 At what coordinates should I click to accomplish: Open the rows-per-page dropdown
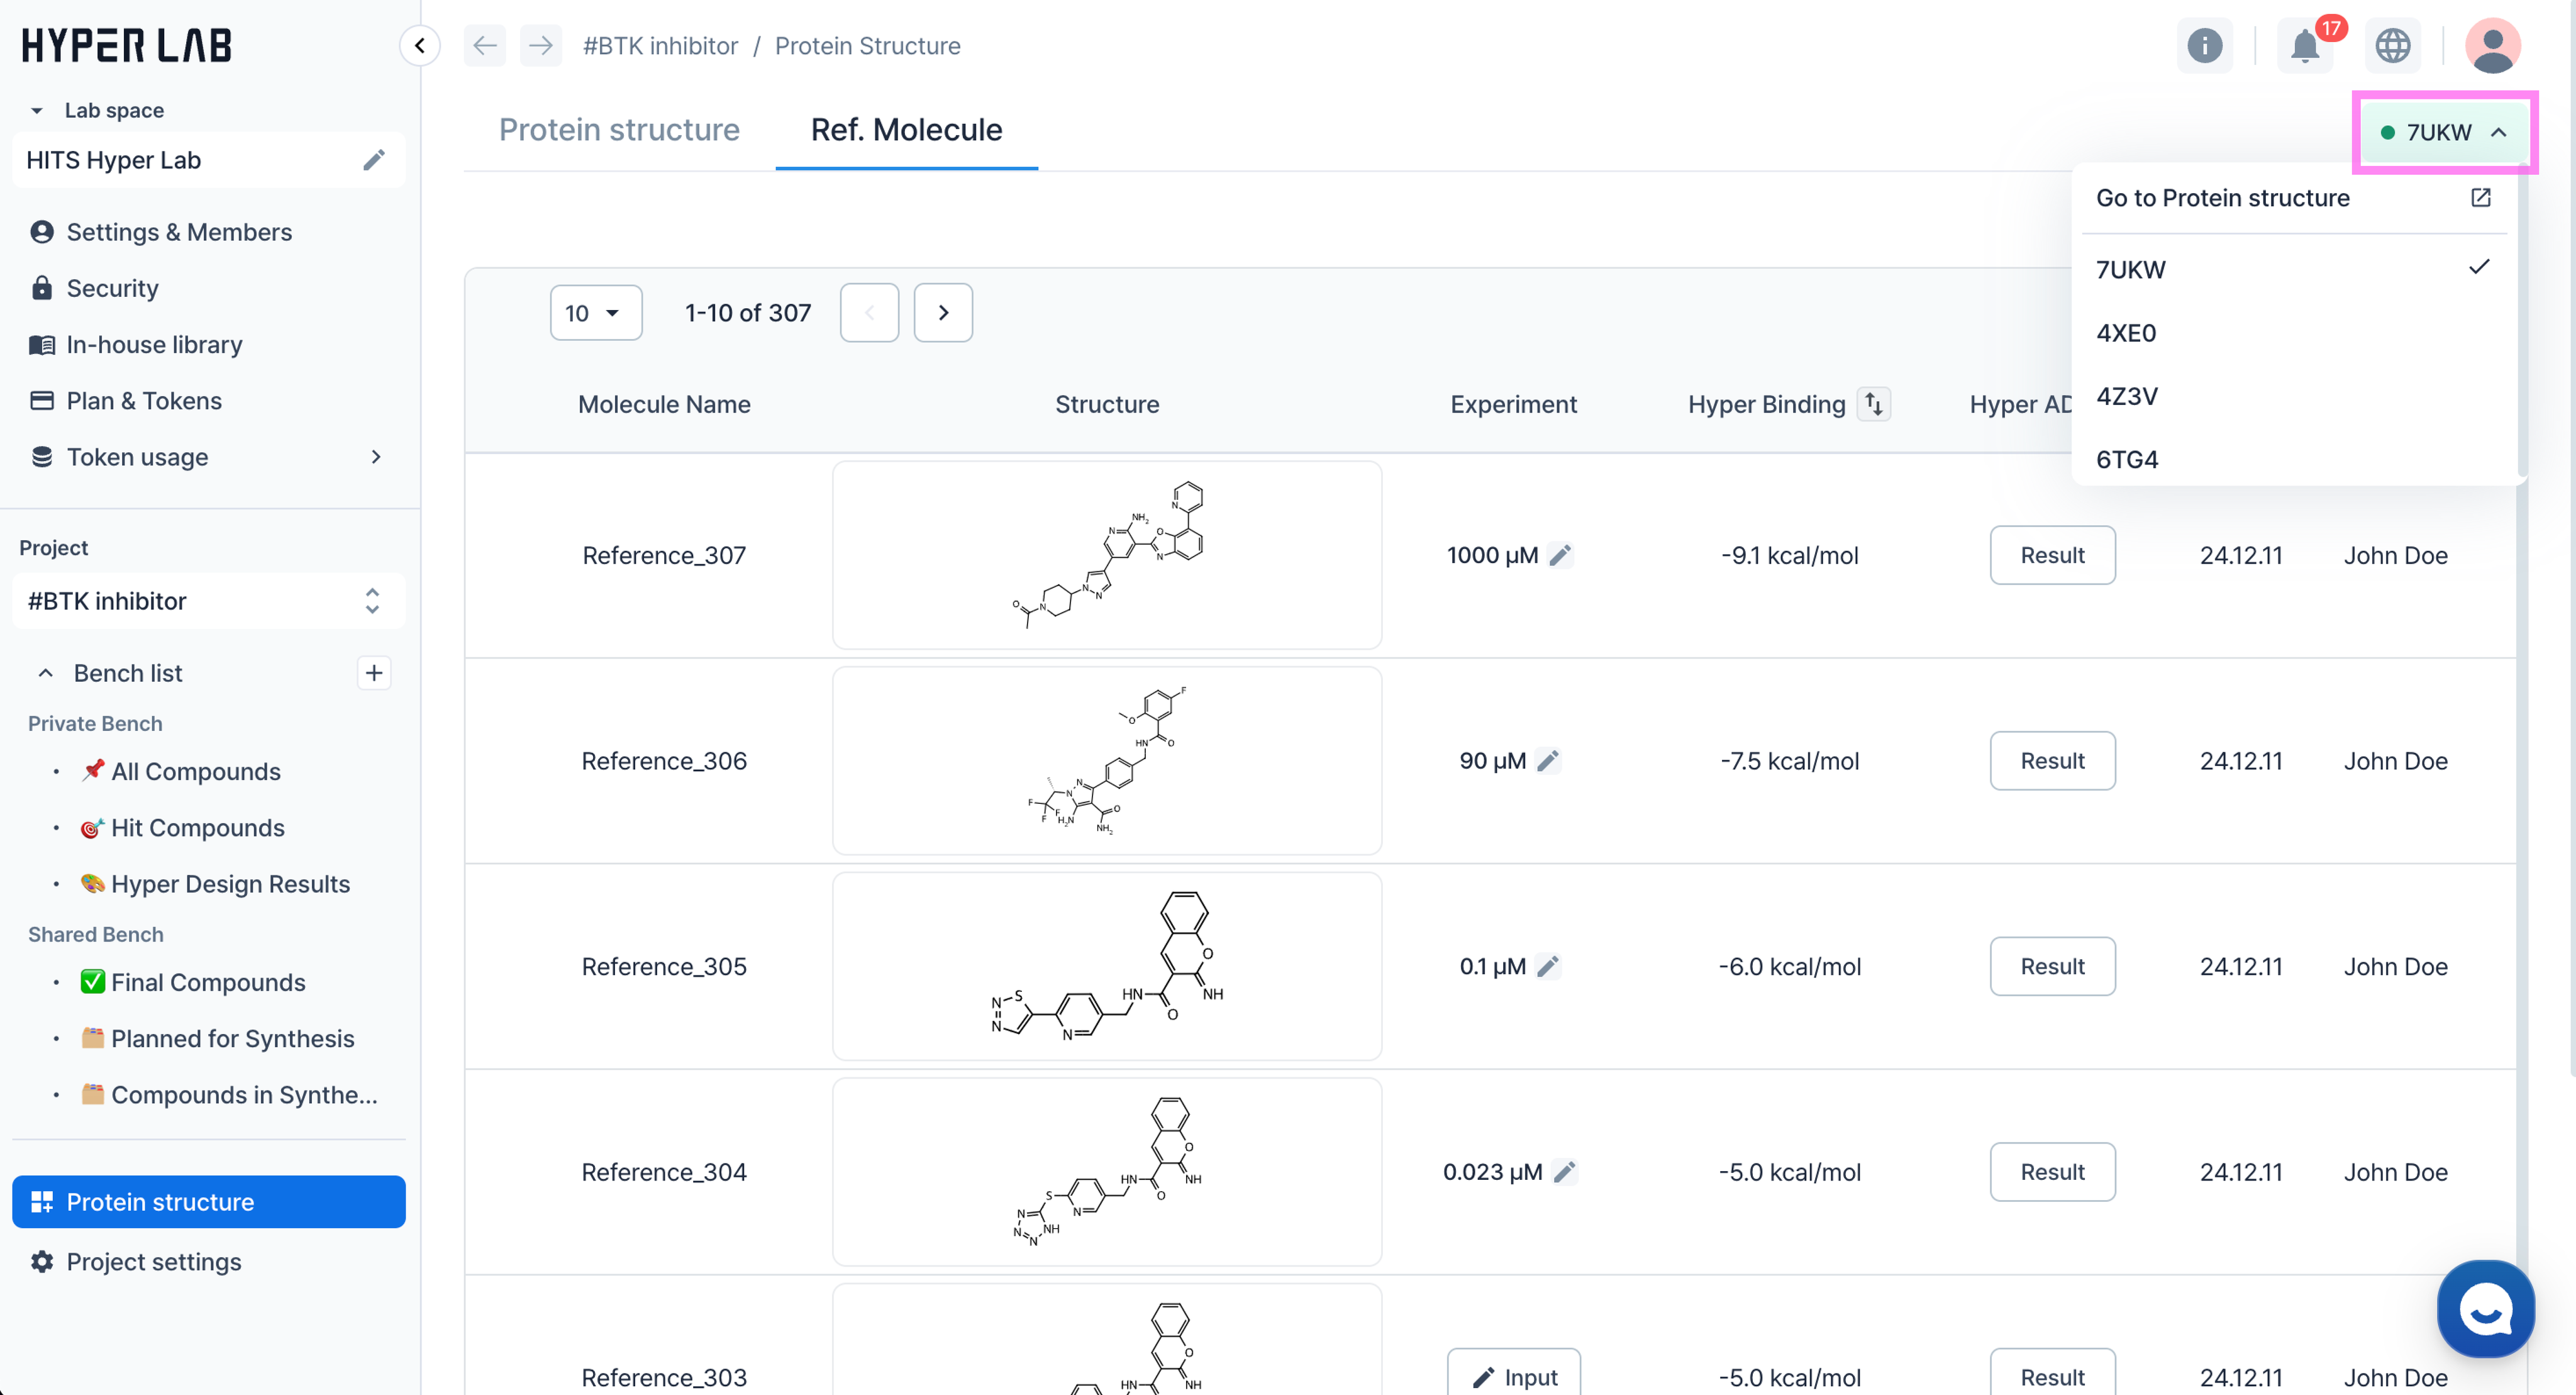pos(595,313)
